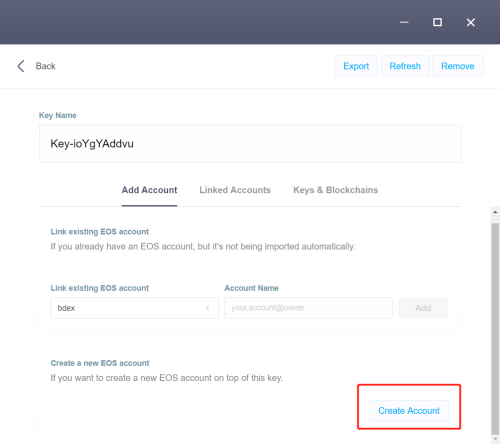Image resolution: width=500 pixels, height=444 pixels.
Task: Click the Back arrow icon
Action: (x=21, y=66)
